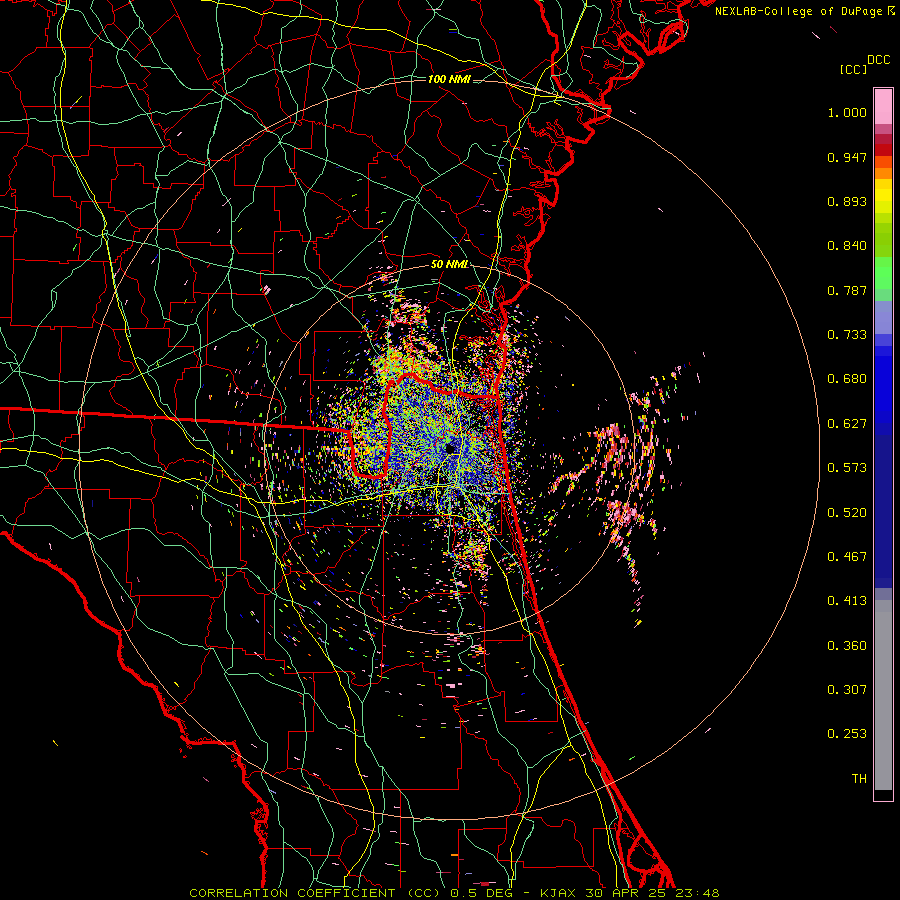Click the NEXLAB-College of DuPage credit text
The image size is (900, 900).
(x=800, y=11)
